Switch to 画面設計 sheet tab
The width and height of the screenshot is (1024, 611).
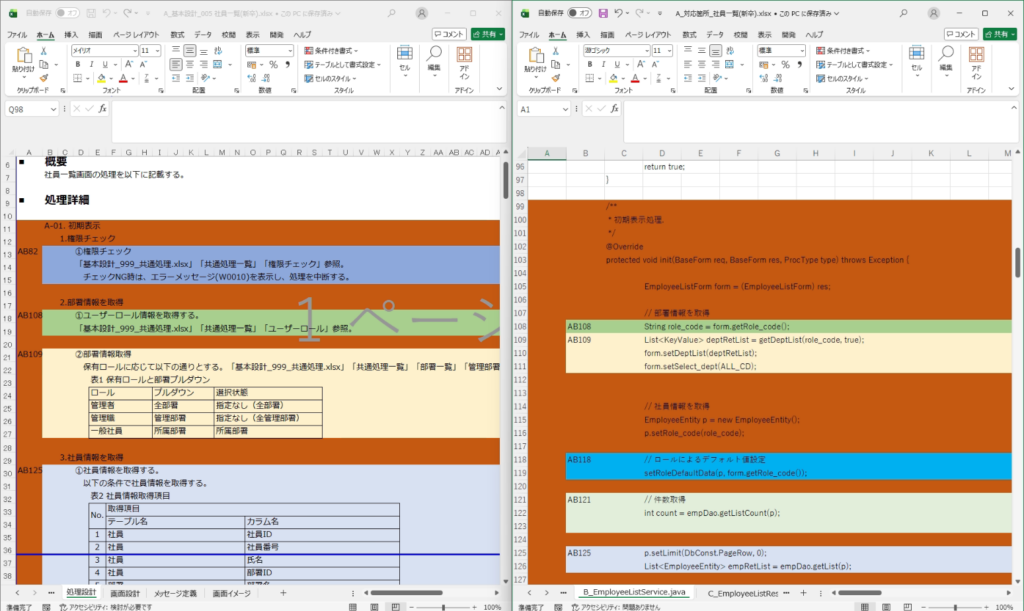tap(125, 593)
